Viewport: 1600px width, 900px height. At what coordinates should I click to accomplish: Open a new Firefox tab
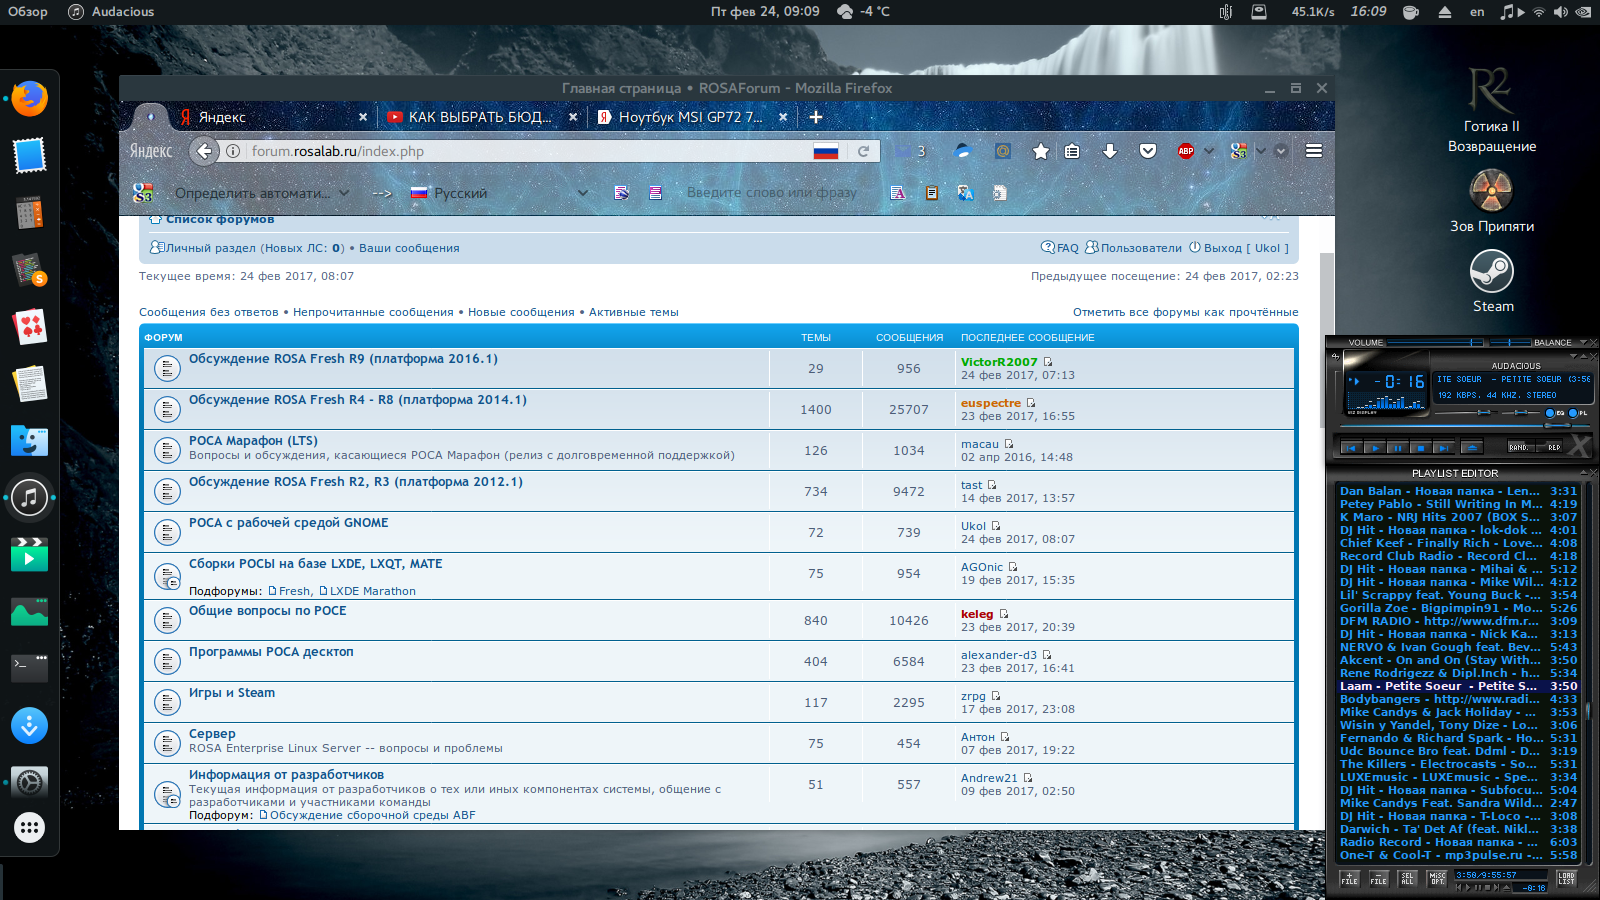pos(816,117)
